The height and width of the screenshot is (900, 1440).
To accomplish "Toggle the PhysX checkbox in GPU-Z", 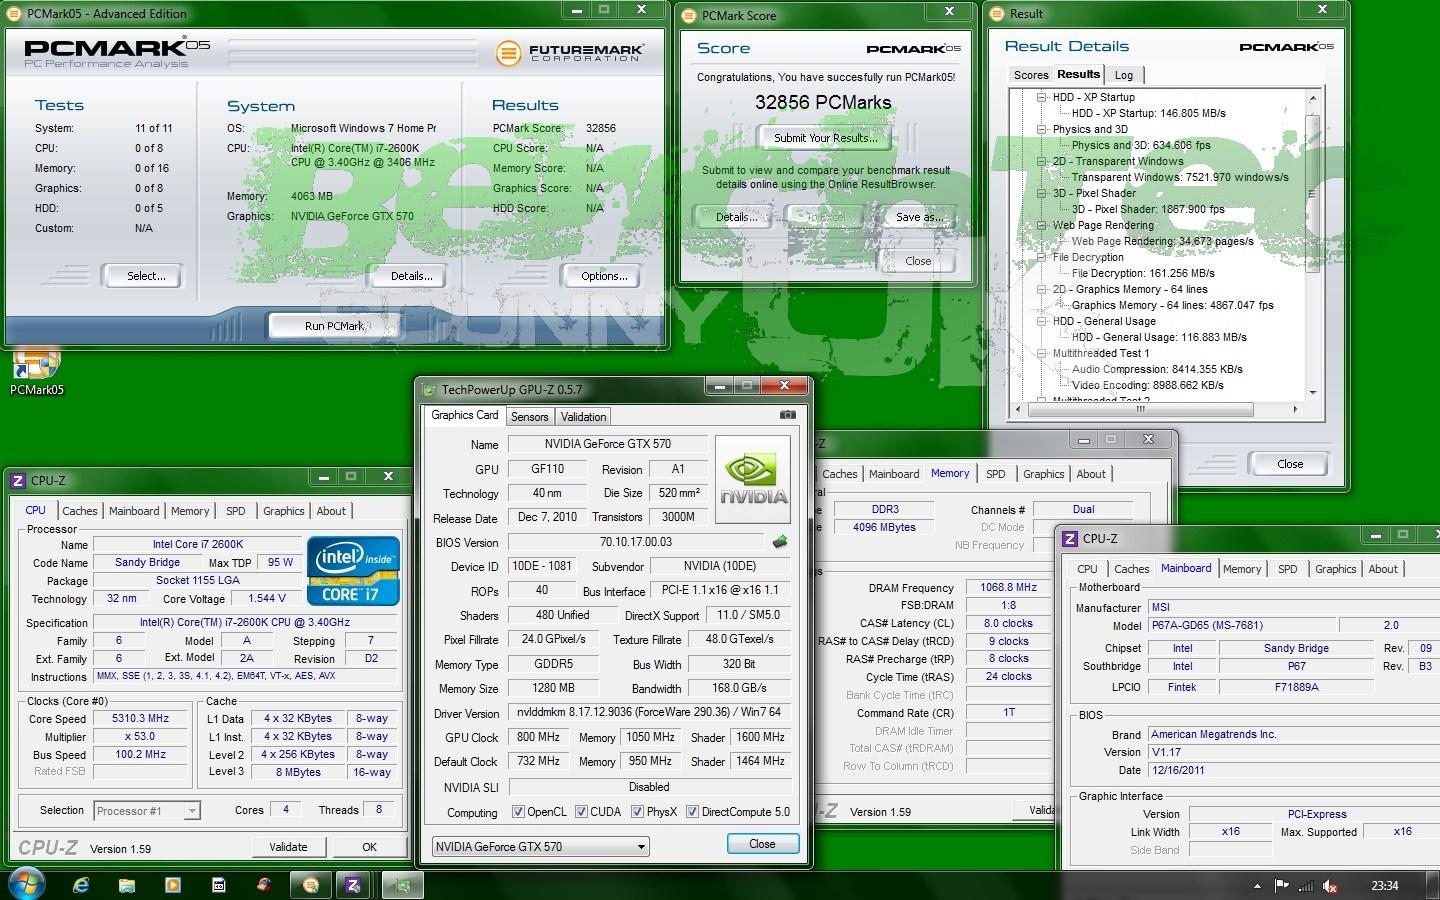I will (x=637, y=812).
